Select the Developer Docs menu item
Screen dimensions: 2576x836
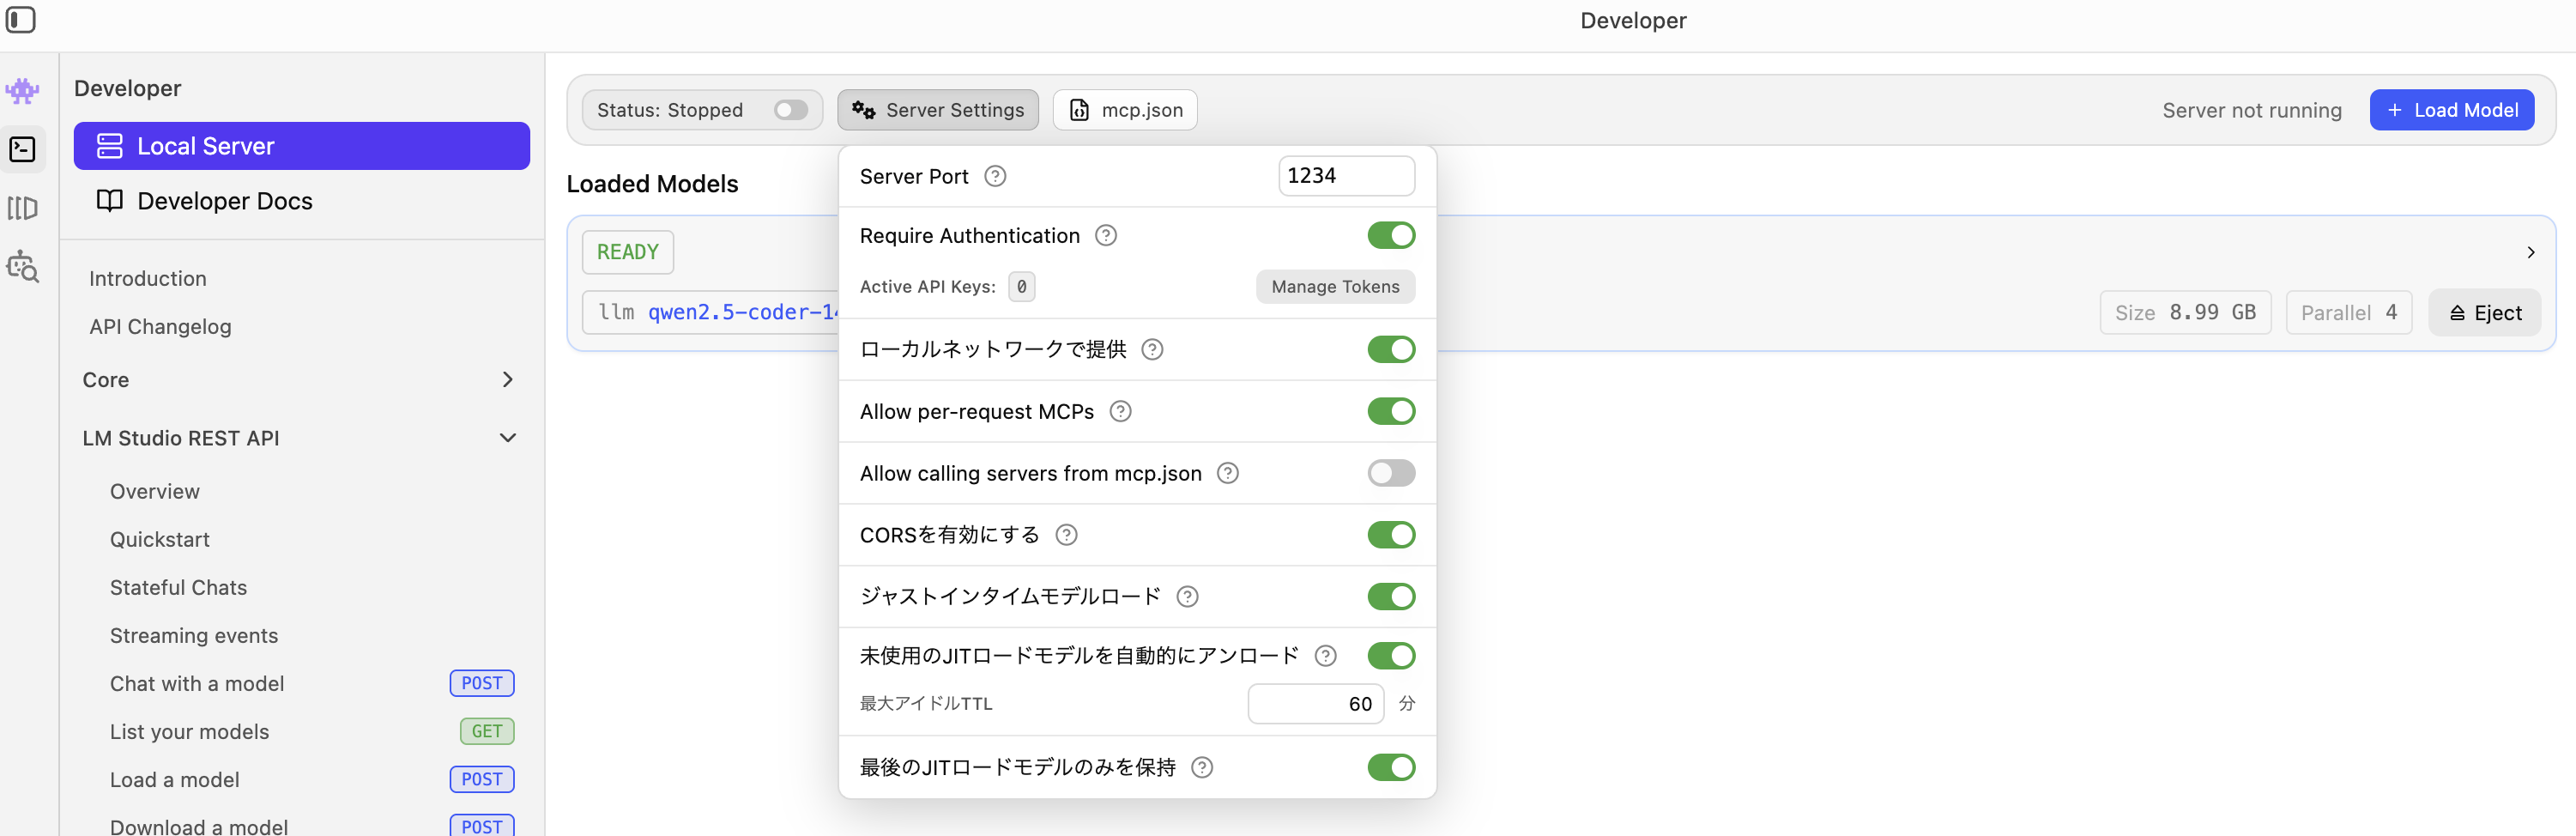(224, 201)
